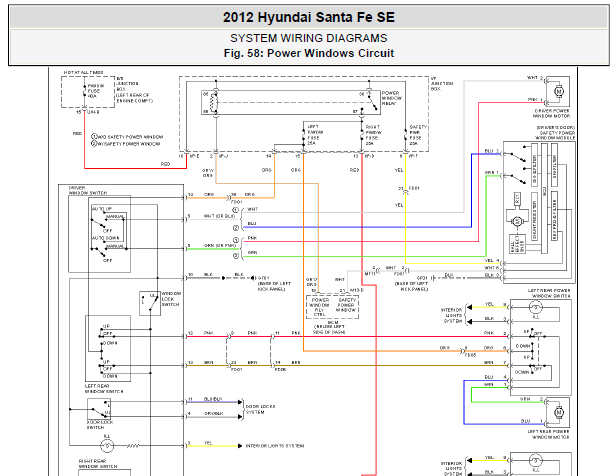Screen dimensions: 613x476
Task: Click the "LEFT REAR POWER WINDOW SWITCH" label
Action: pos(549,293)
